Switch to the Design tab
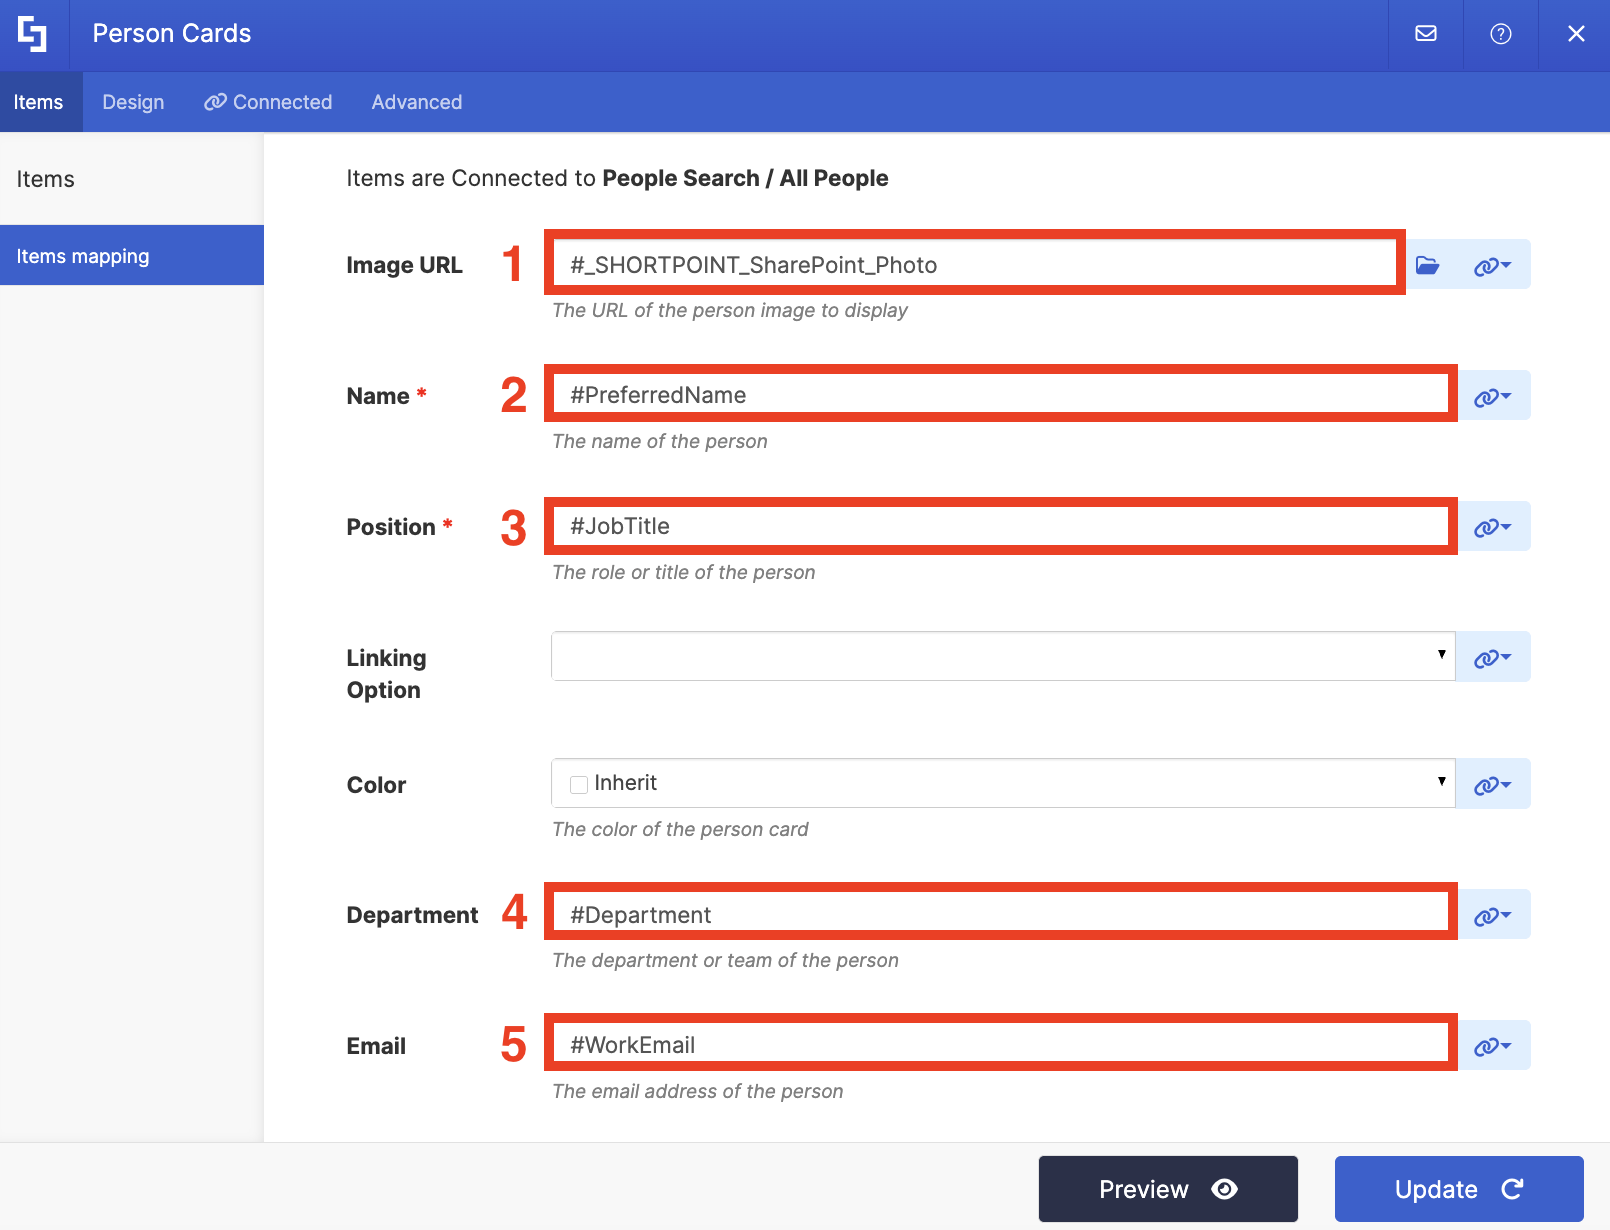 click(133, 102)
